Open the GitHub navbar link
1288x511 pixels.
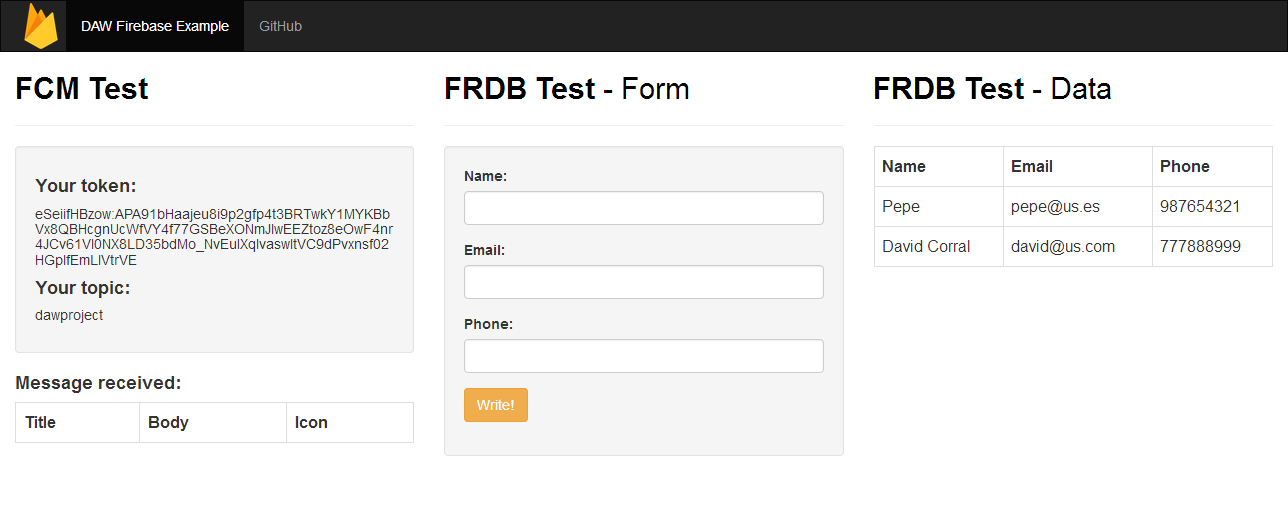coord(280,26)
